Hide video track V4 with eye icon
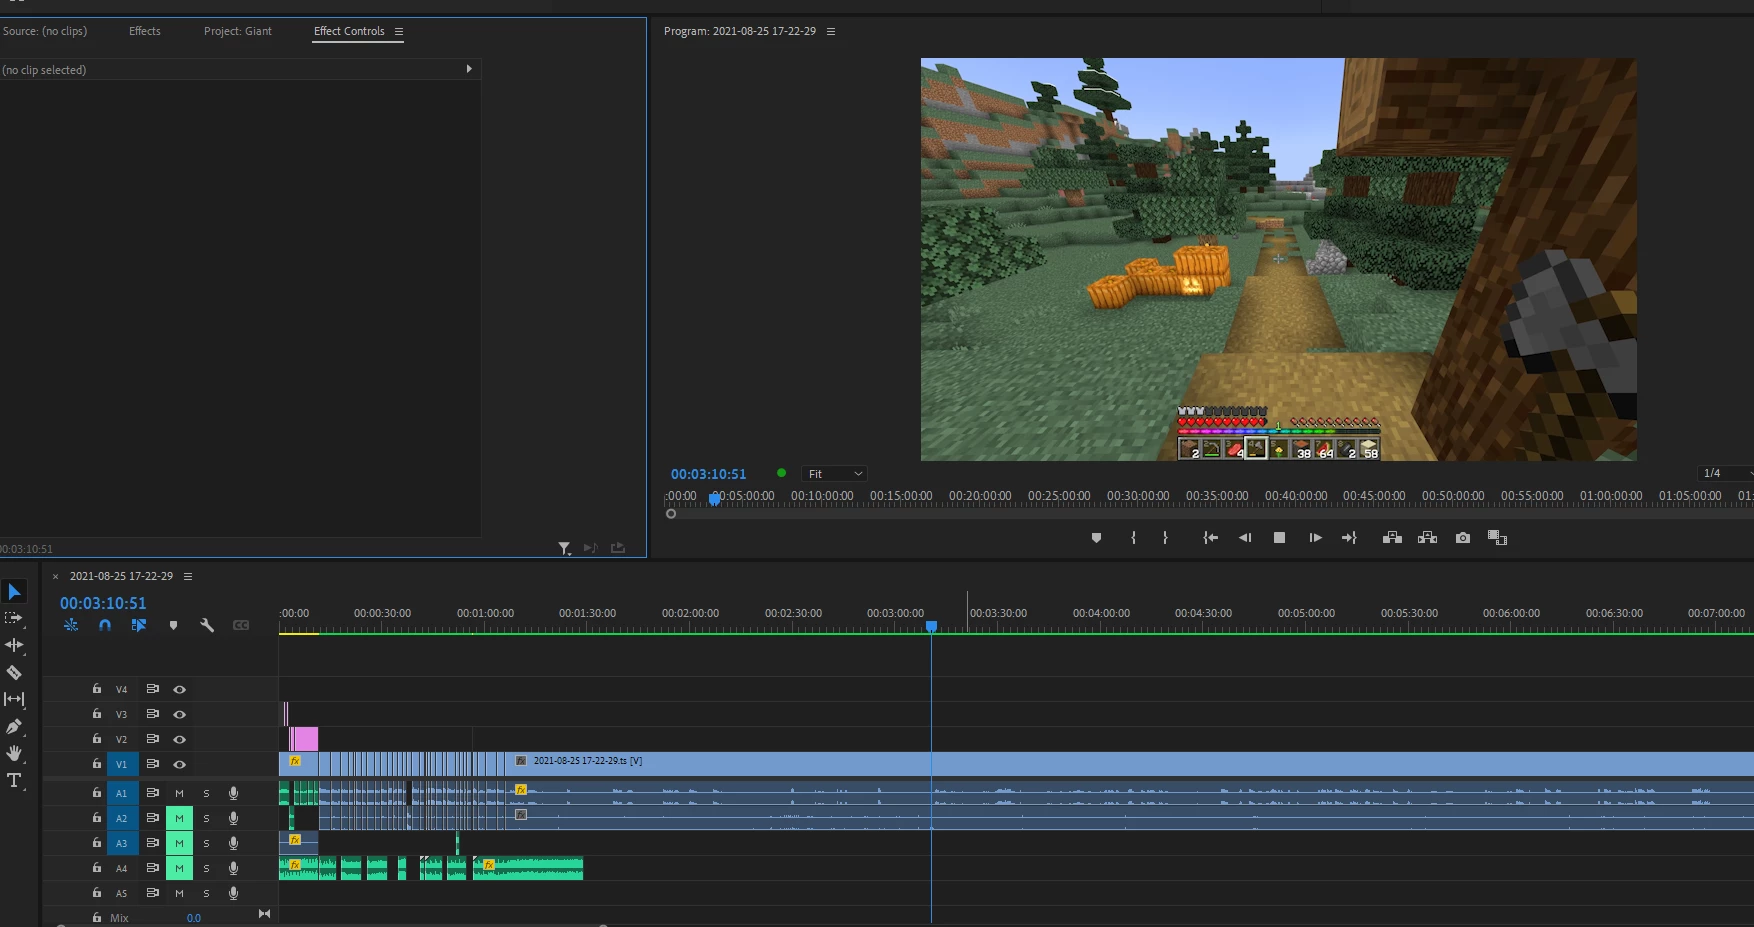Viewport: 1754px width, 927px height. coord(180,689)
